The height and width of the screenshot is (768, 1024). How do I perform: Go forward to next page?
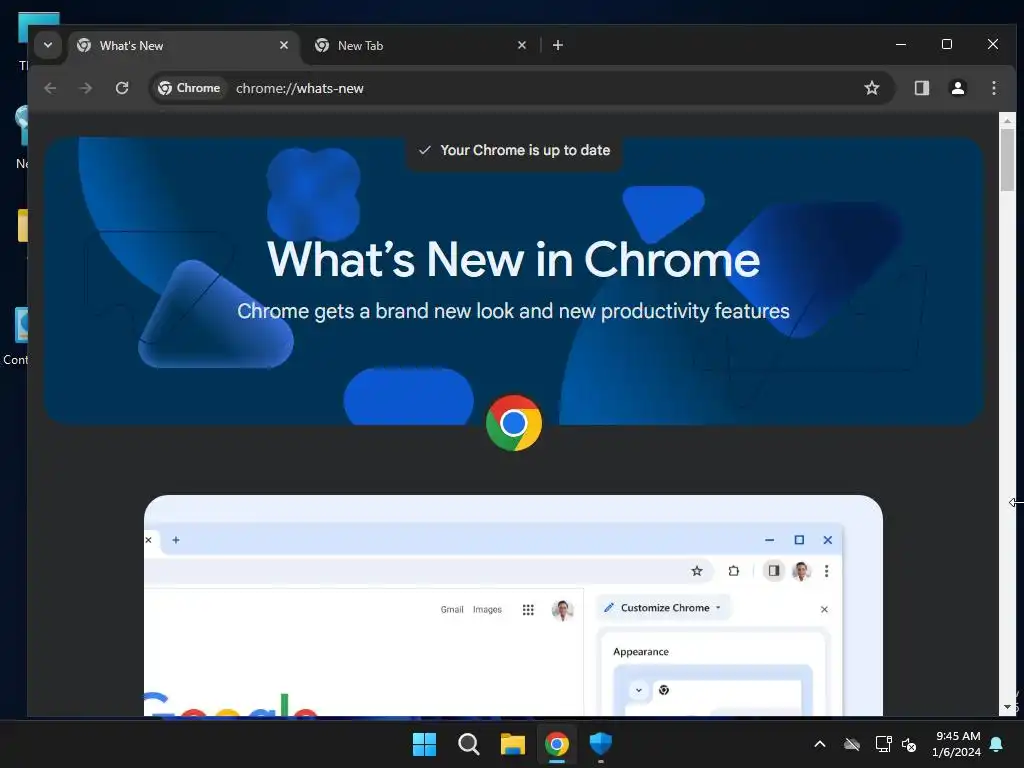[x=86, y=88]
